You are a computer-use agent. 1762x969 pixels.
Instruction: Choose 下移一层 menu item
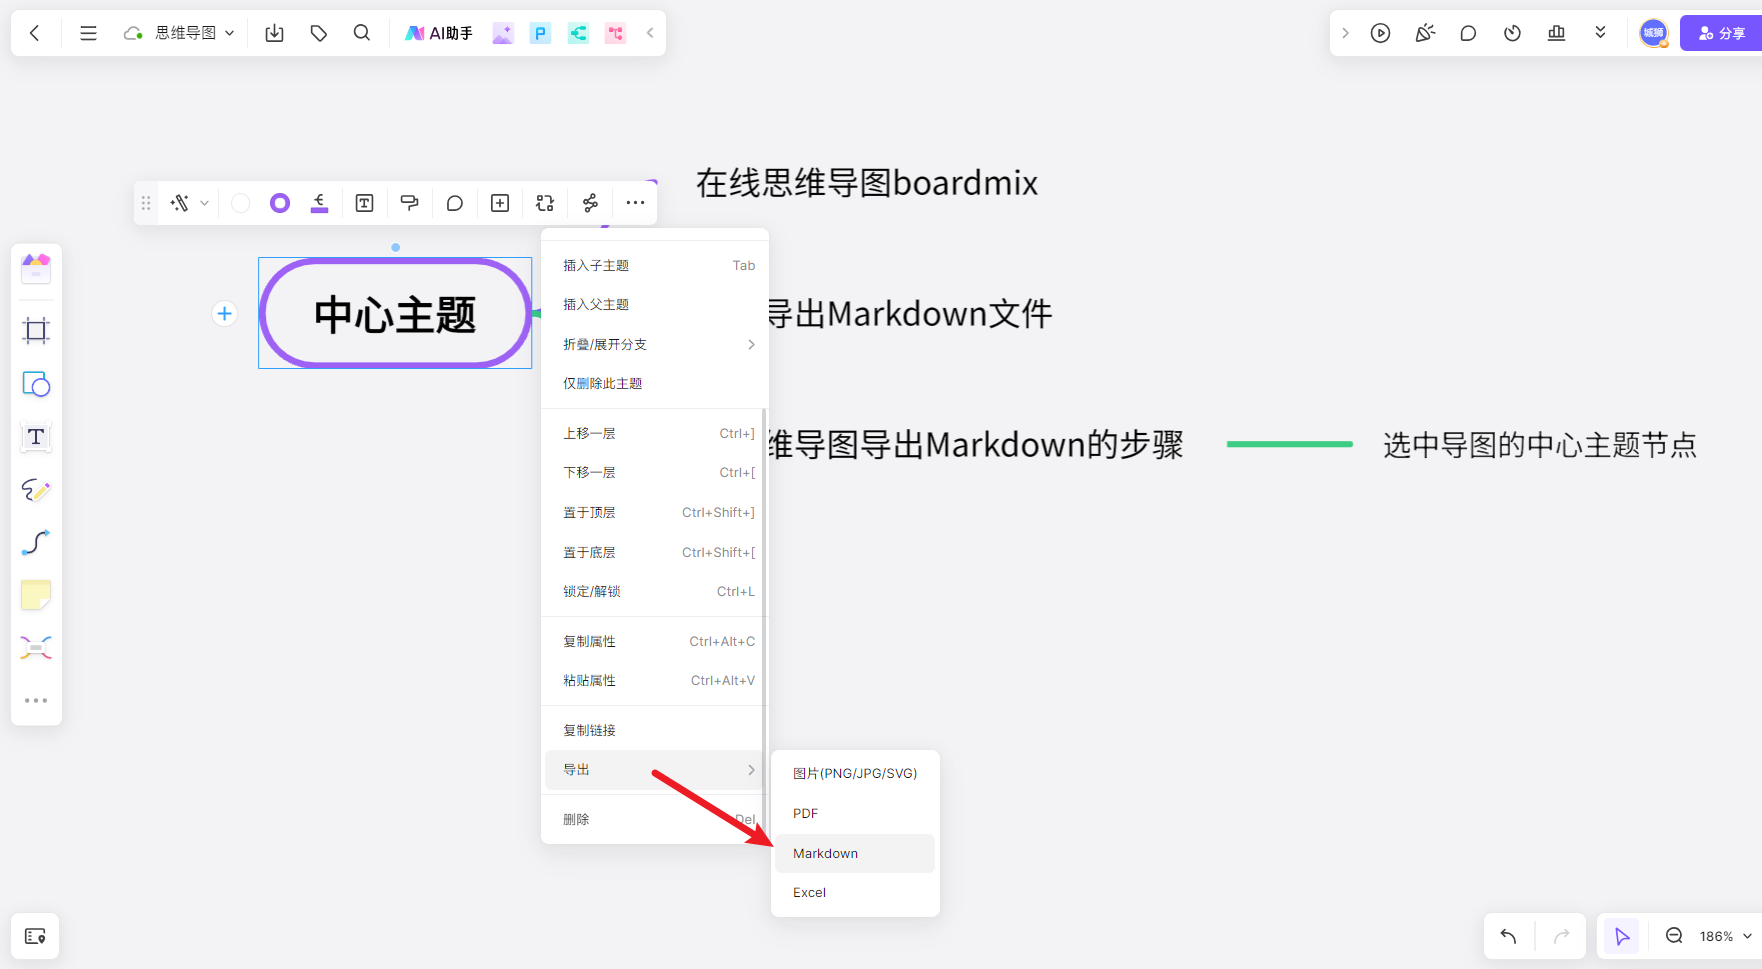click(x=655, y=472)
